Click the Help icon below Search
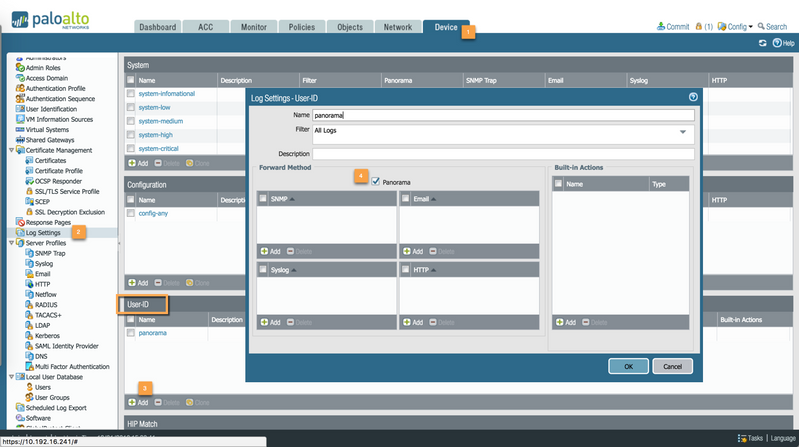This screenshot has width=799, height=447. click(777, 43)
